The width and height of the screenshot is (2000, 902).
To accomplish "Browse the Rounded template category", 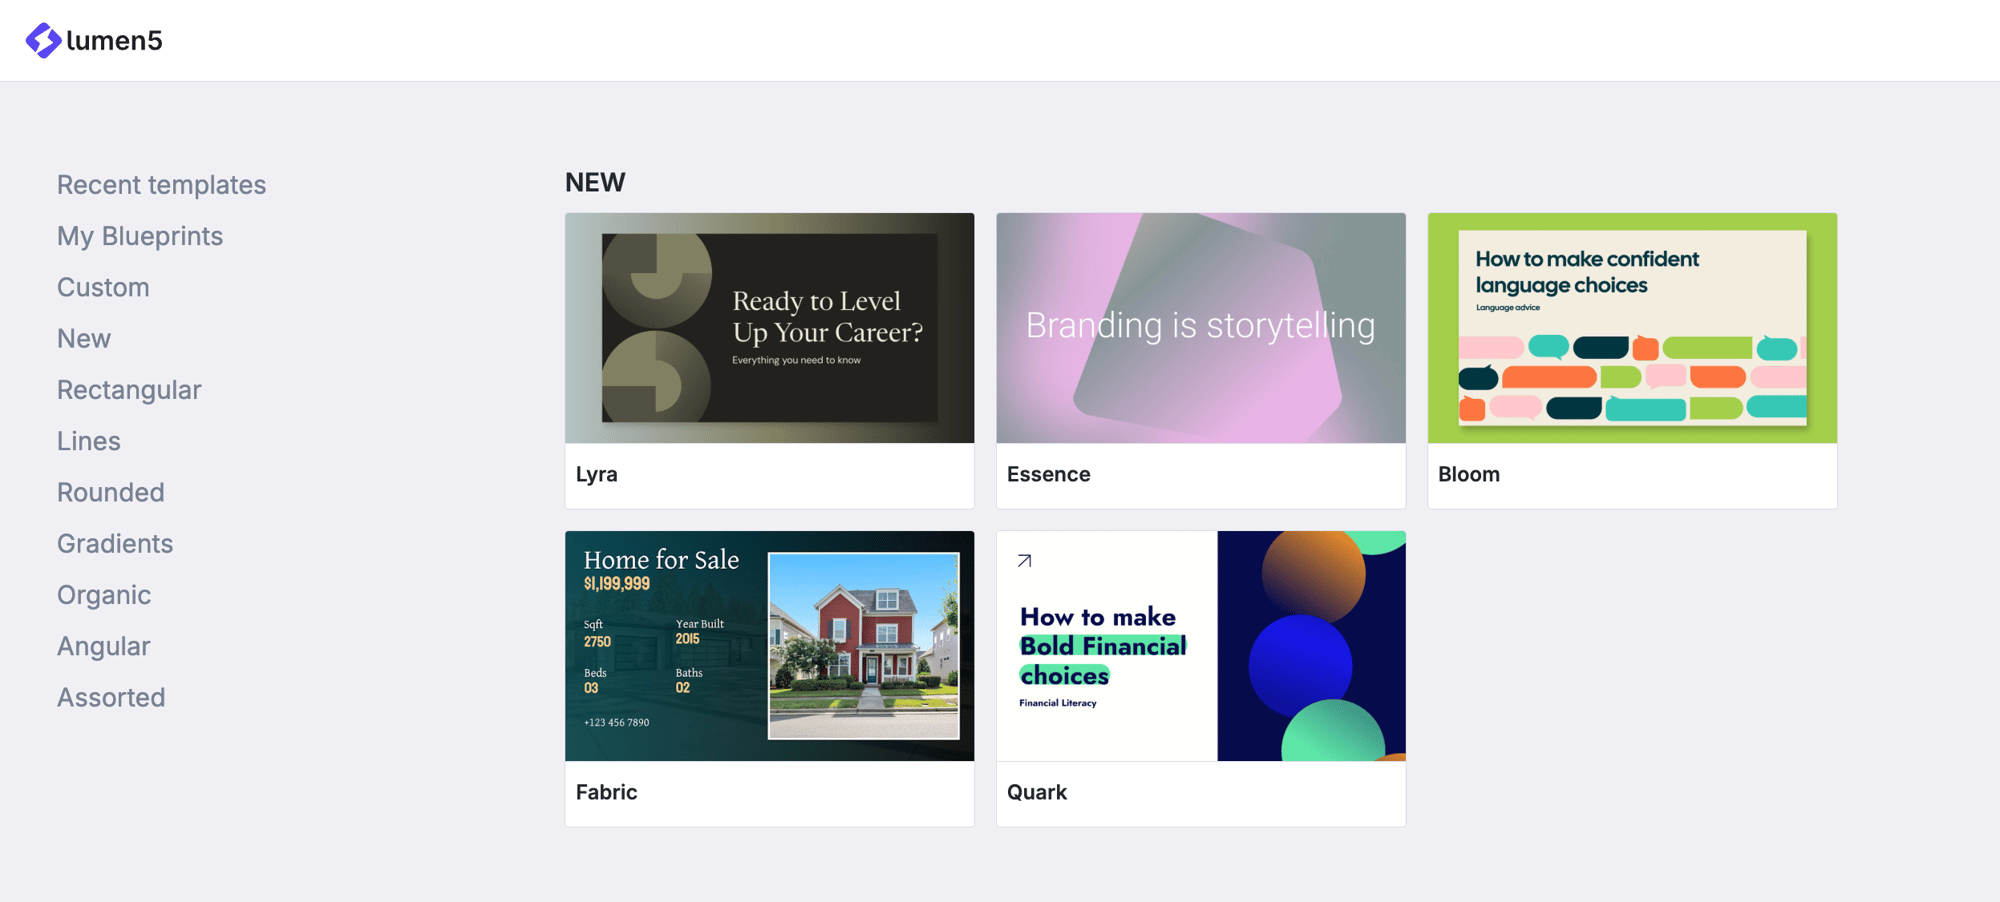I will tap(111, 492).
